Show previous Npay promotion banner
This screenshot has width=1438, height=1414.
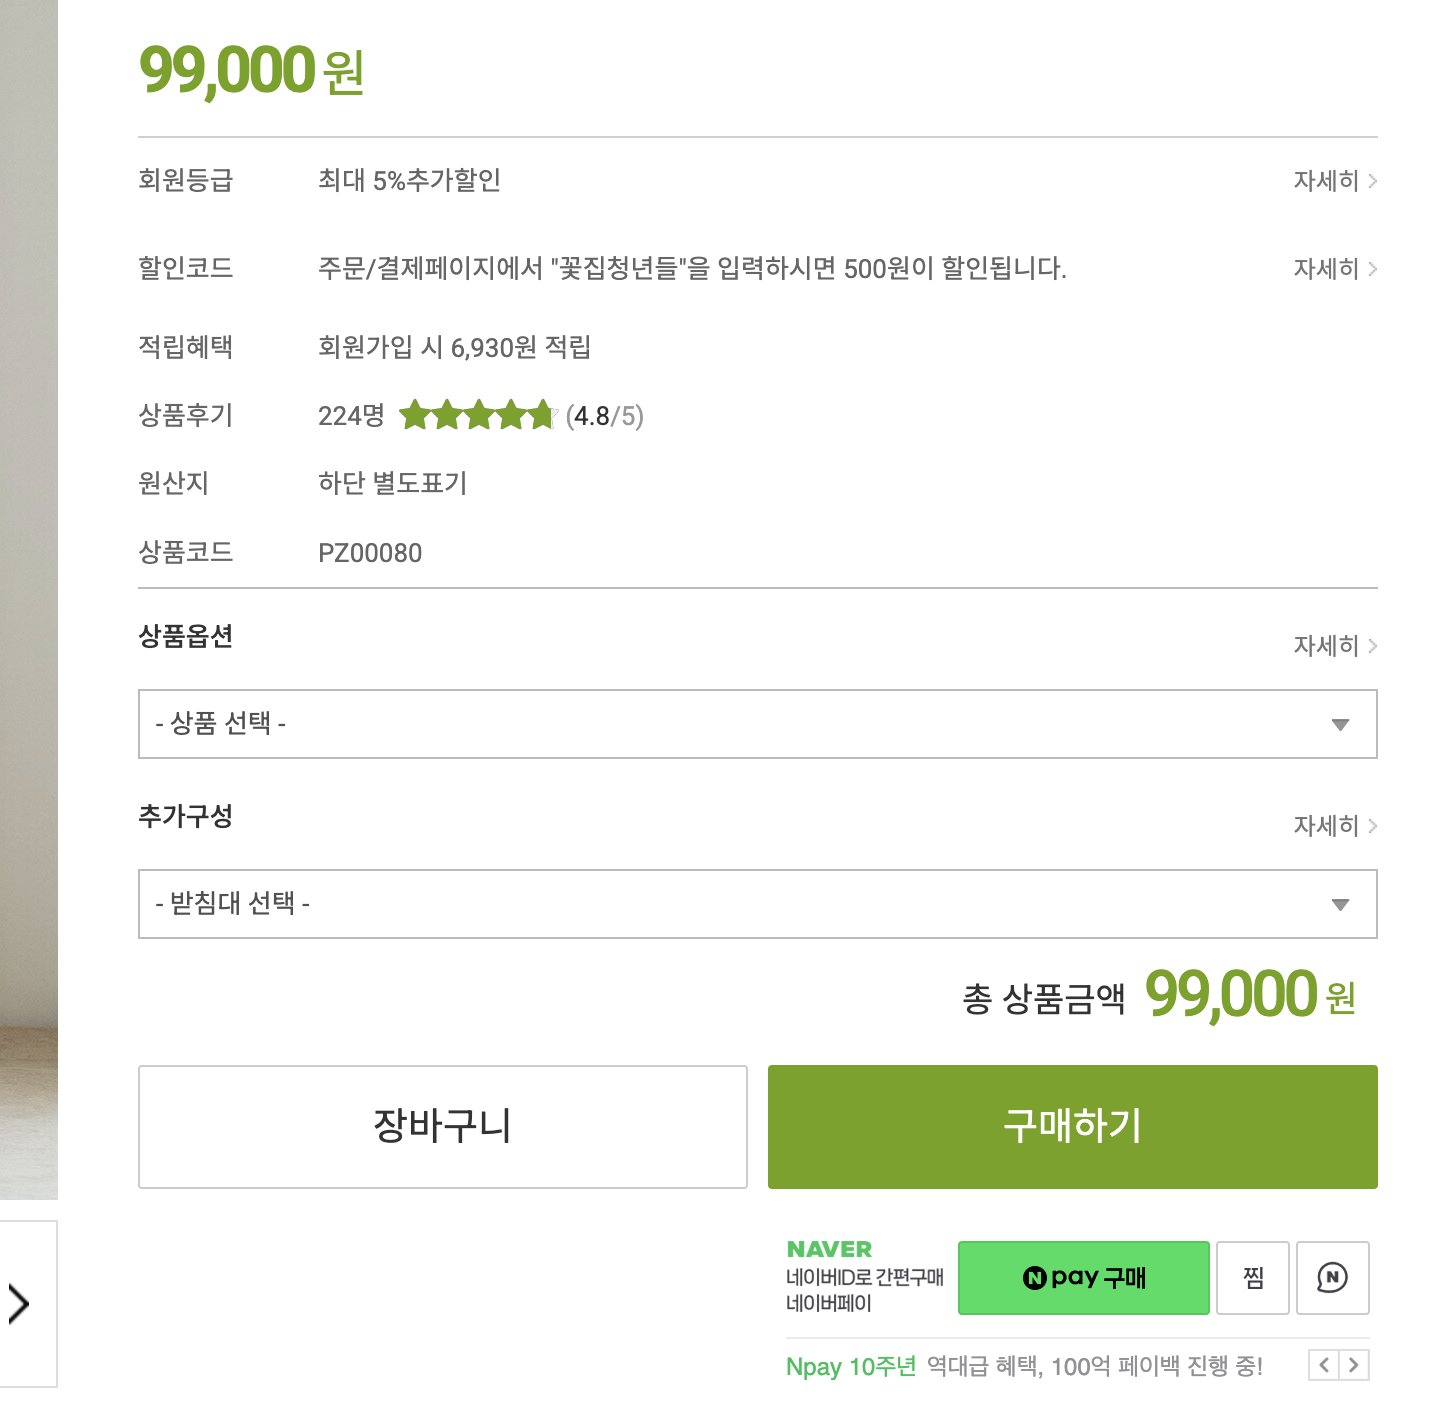[x=1324, y=1365]
